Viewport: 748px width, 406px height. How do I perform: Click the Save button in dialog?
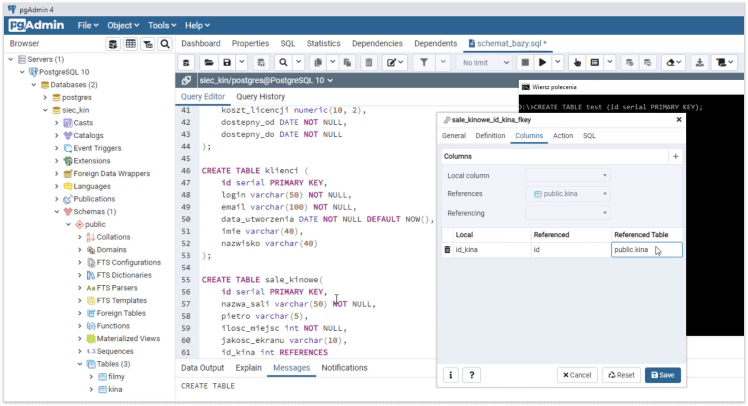point(664,375)
